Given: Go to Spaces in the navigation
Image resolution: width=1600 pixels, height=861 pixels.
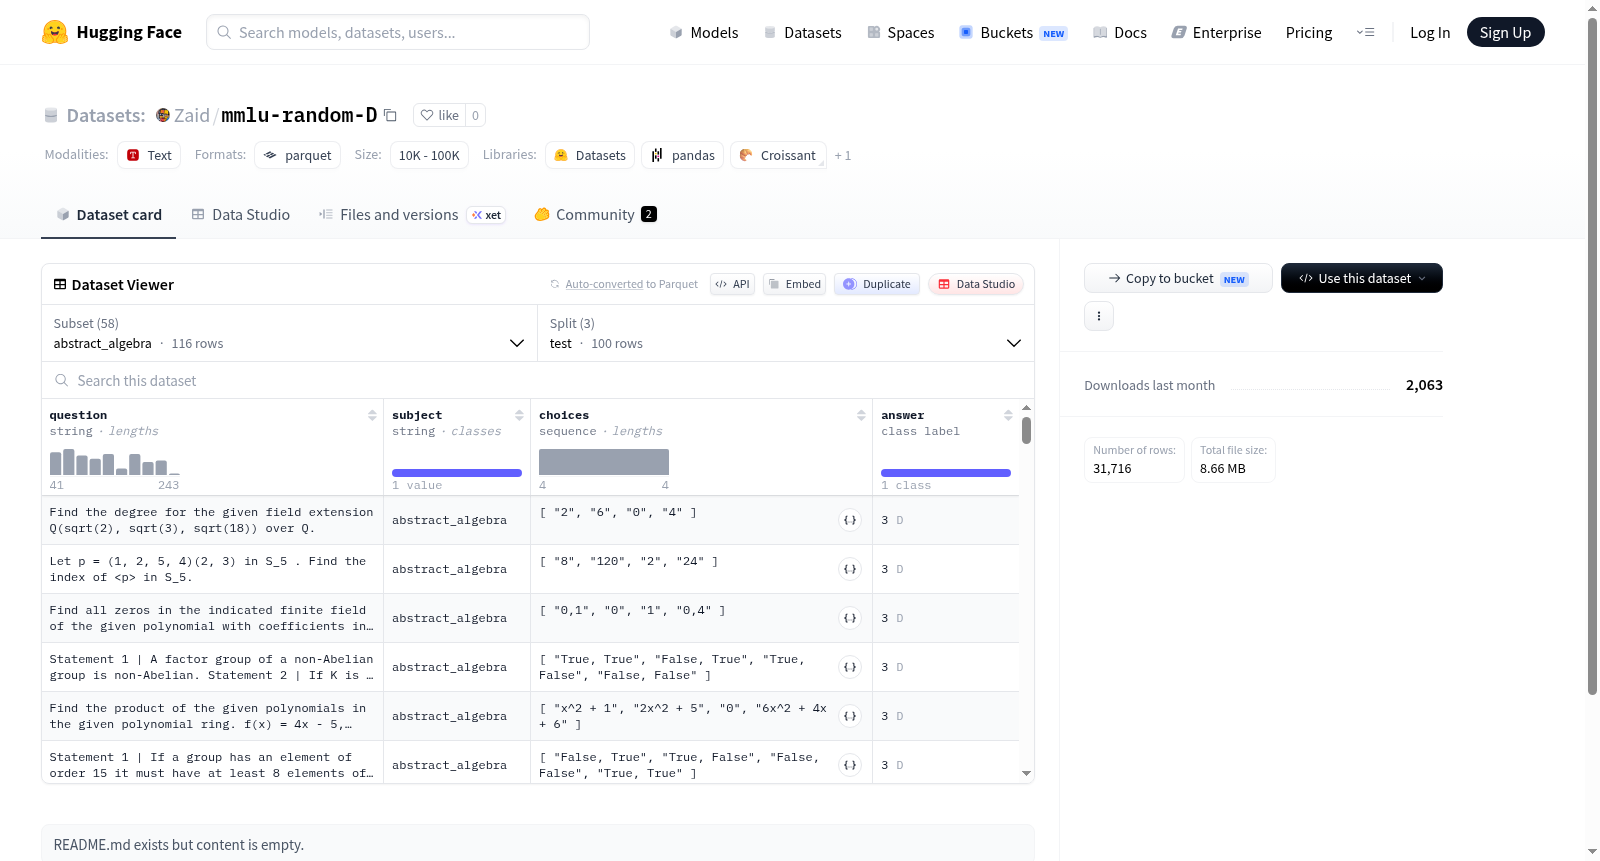Looking at the screenshot, I should (x=901, y=32).
